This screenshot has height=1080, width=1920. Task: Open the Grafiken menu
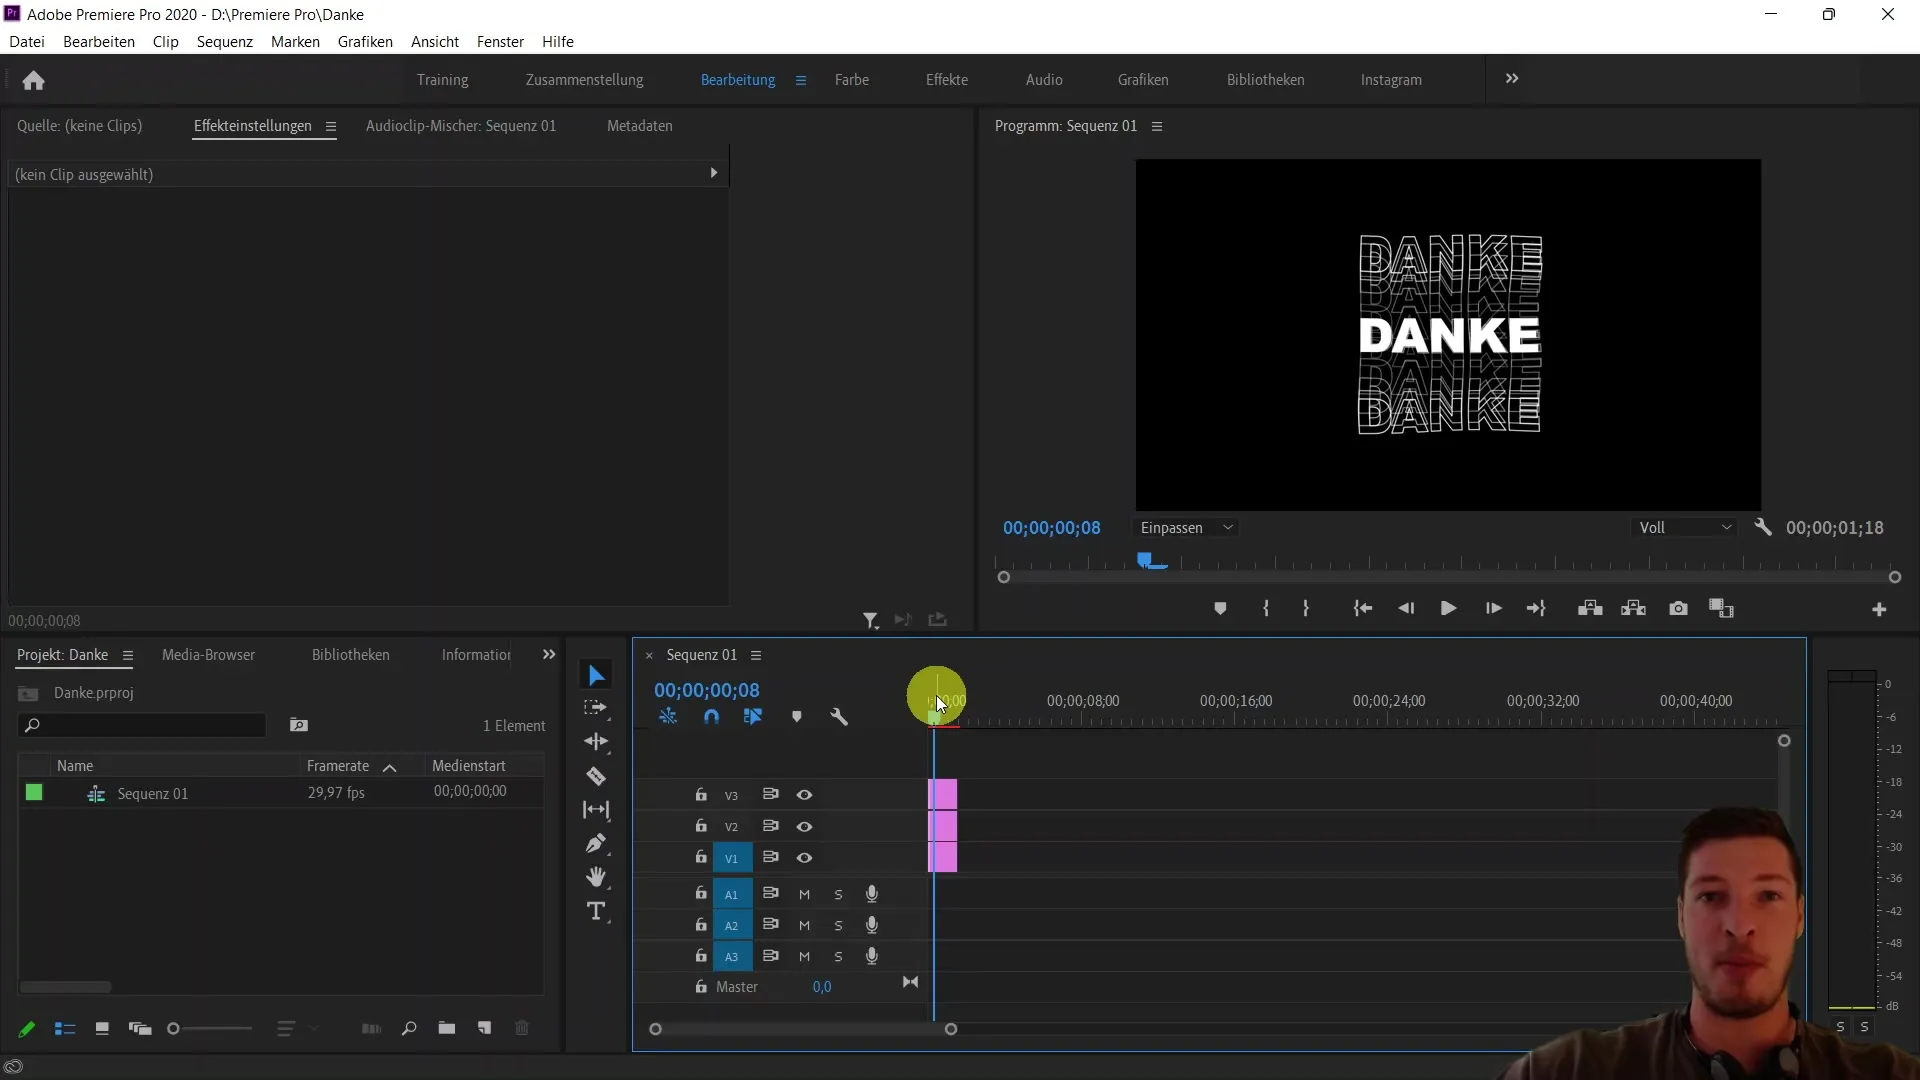point(365,42)
